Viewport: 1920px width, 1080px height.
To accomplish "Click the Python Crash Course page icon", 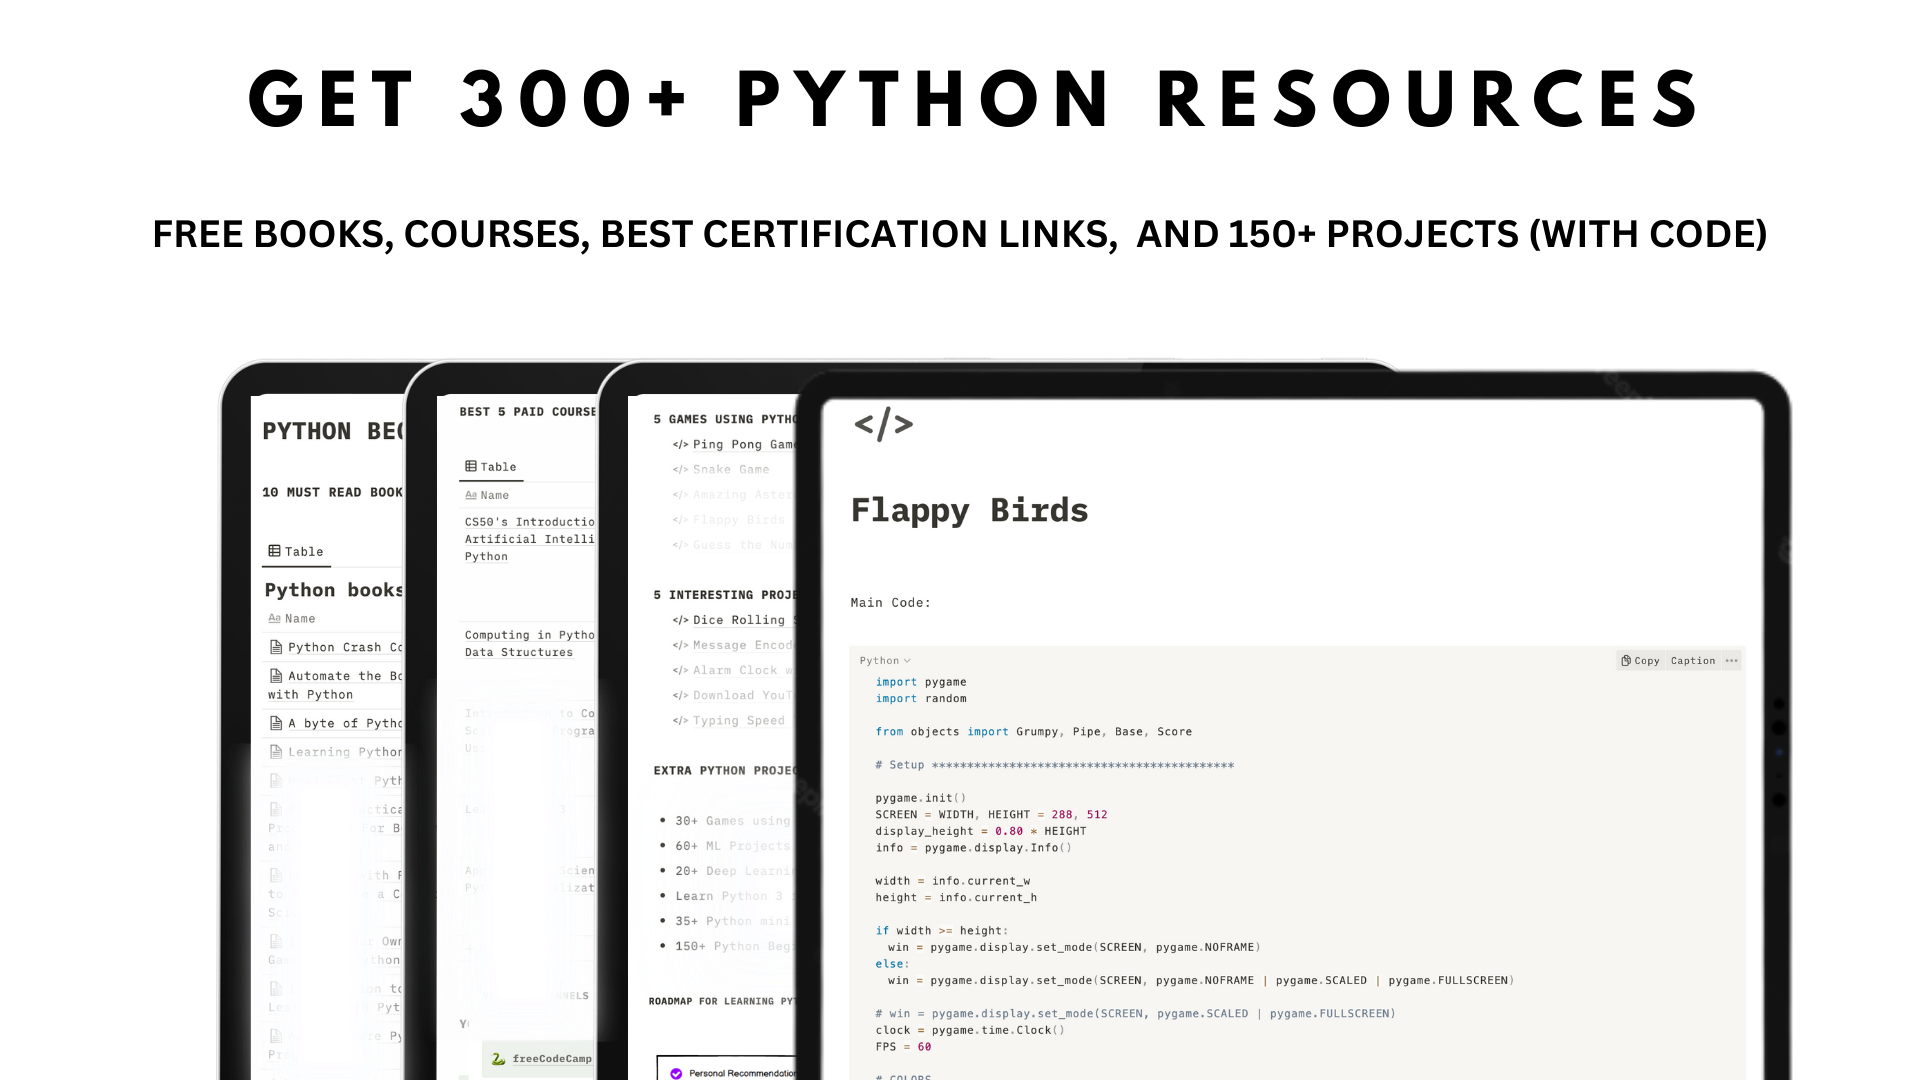I will [x=276, y=647].
